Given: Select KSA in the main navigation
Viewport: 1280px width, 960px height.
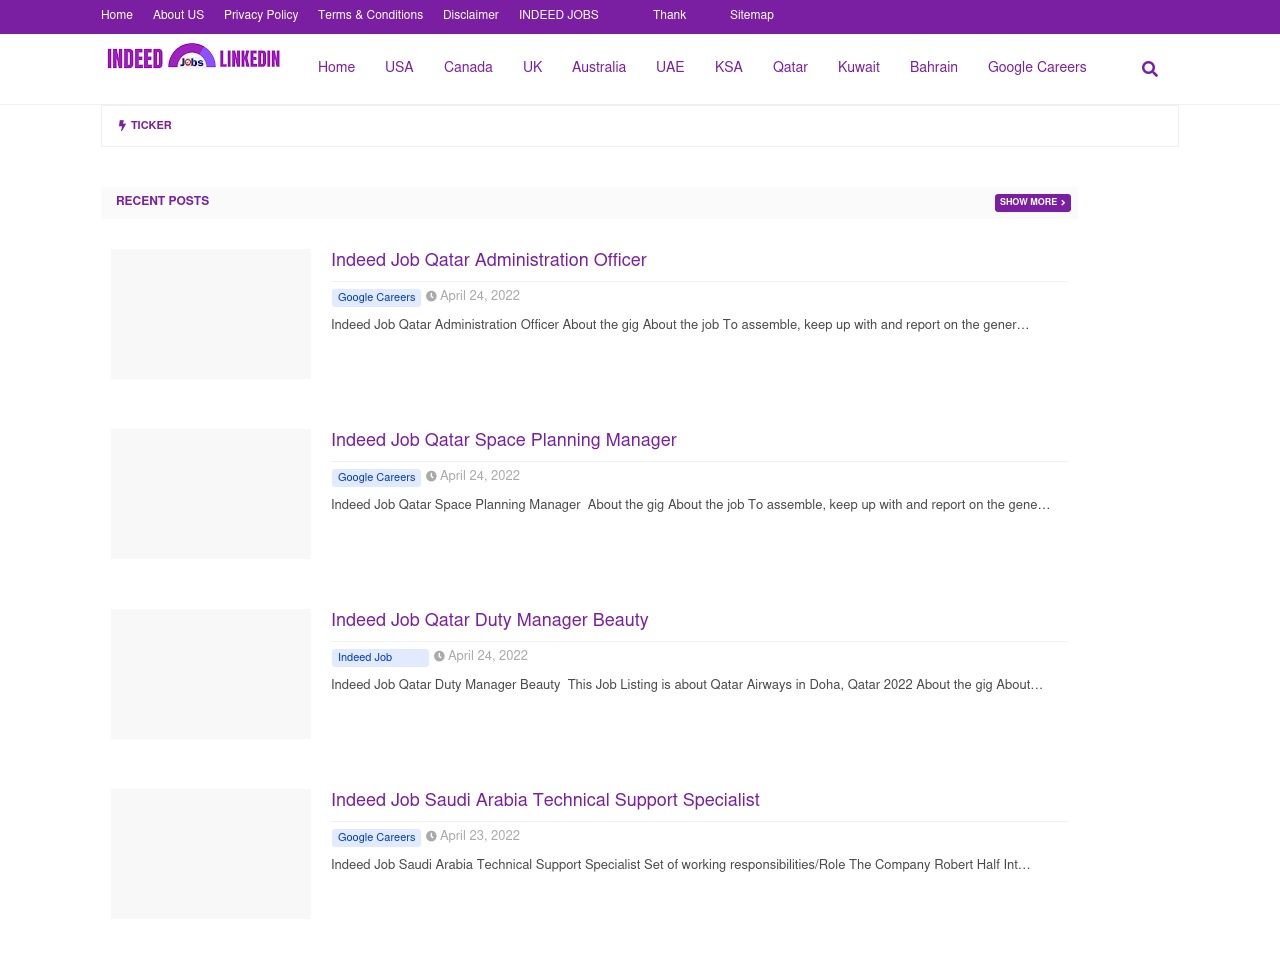Looking at the screenshot, I should tap(729, 67).
